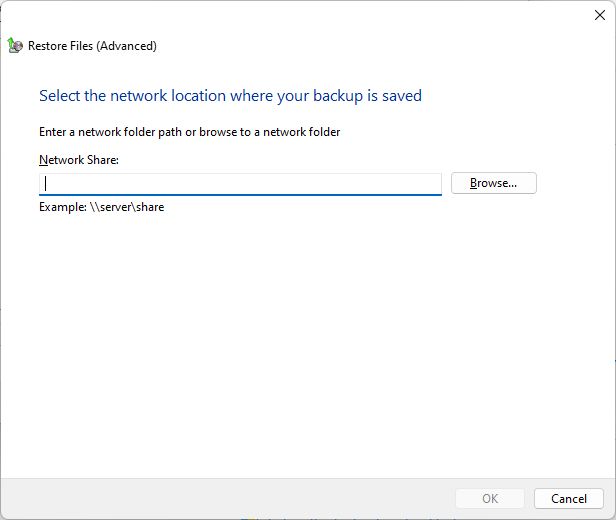The image size is (616, 520).
Task: Click the Example: \\server\share hint text
Action: click(x=101, y=207)
